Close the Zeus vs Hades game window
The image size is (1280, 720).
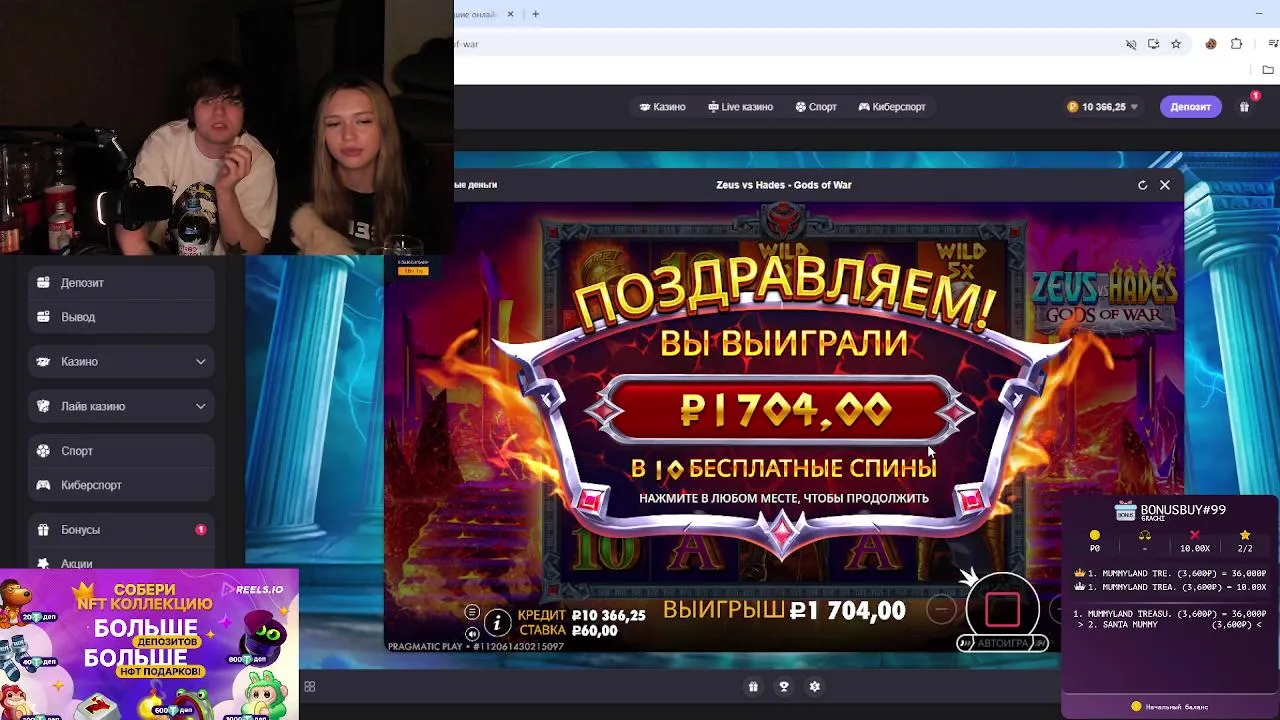(1165, 185)
